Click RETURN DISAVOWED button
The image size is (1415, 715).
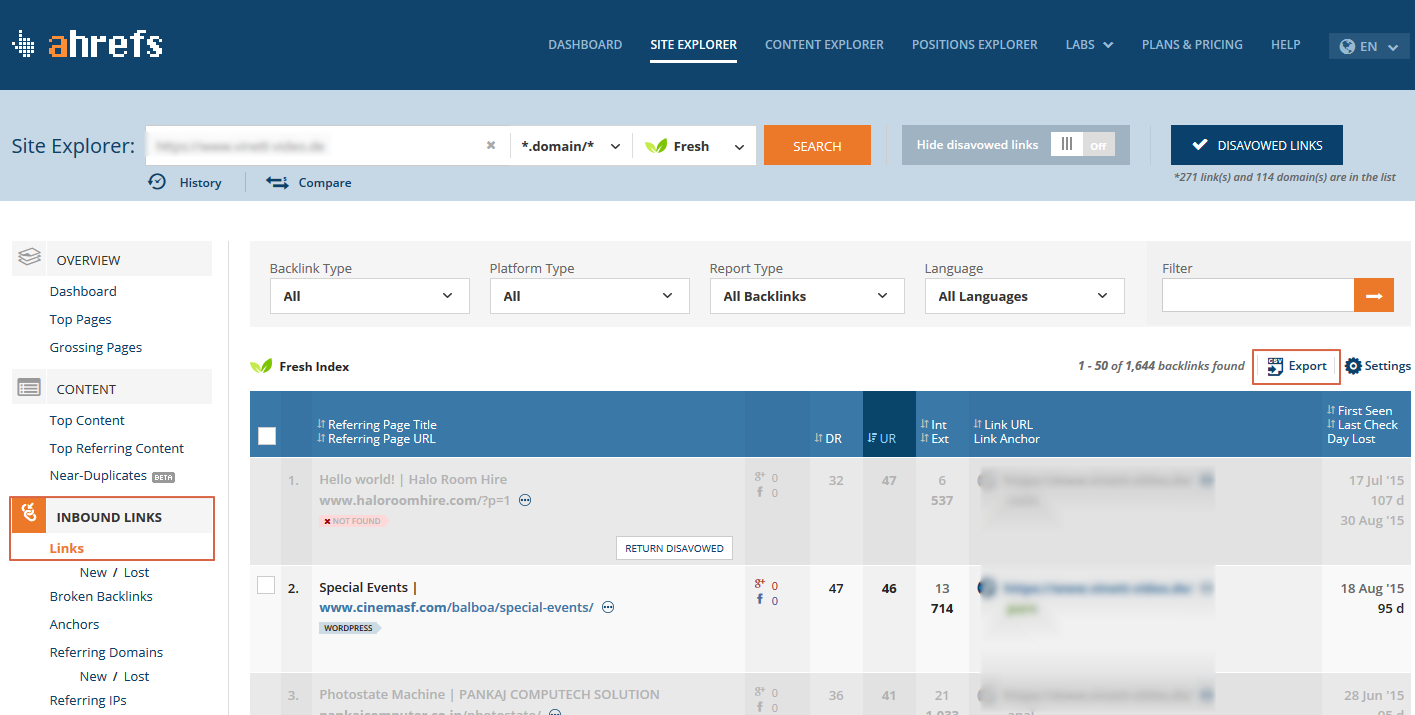(674, 548)
